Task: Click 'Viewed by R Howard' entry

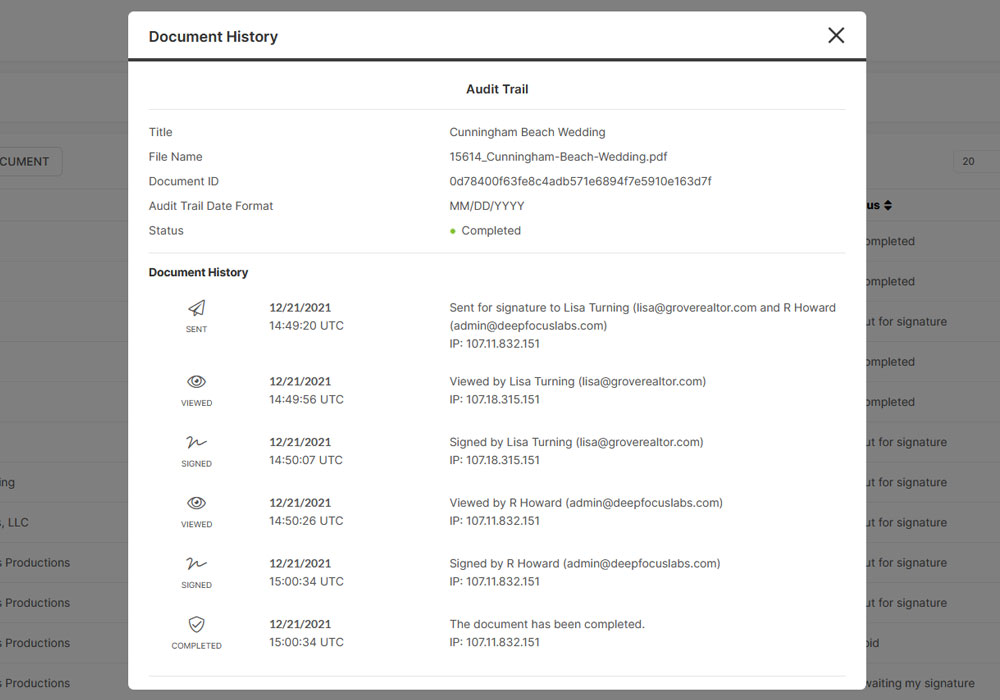Action: [585, 502]
